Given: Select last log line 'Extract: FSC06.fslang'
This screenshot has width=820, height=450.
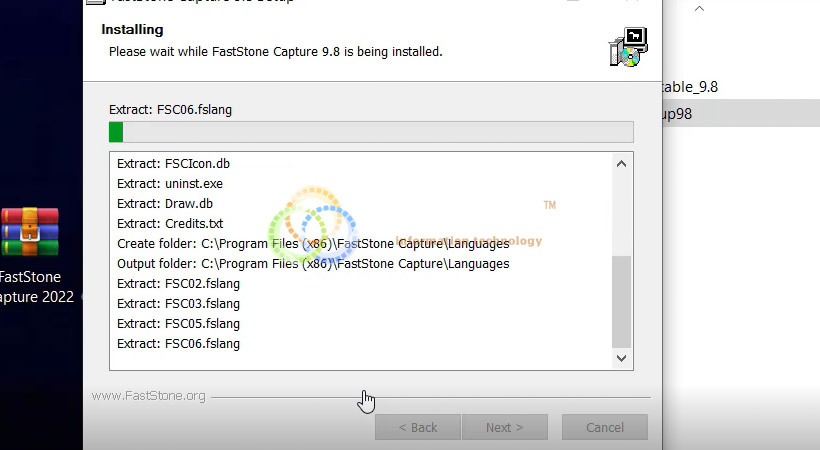Looking at the screenshot, I should [x=178, y=344].
